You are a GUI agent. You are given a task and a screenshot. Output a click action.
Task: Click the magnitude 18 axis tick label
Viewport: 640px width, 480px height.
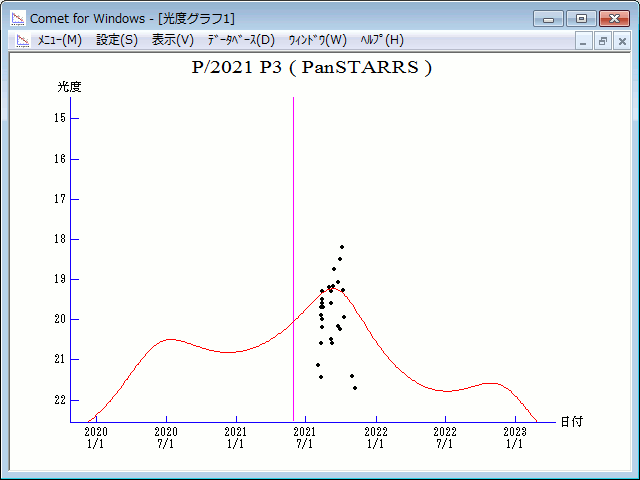pos(60,239)
